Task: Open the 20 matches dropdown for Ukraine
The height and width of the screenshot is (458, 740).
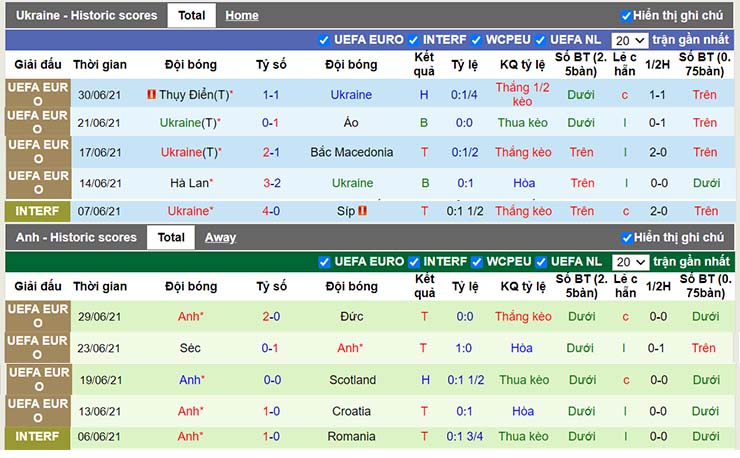Action: (x=630, y=41)
